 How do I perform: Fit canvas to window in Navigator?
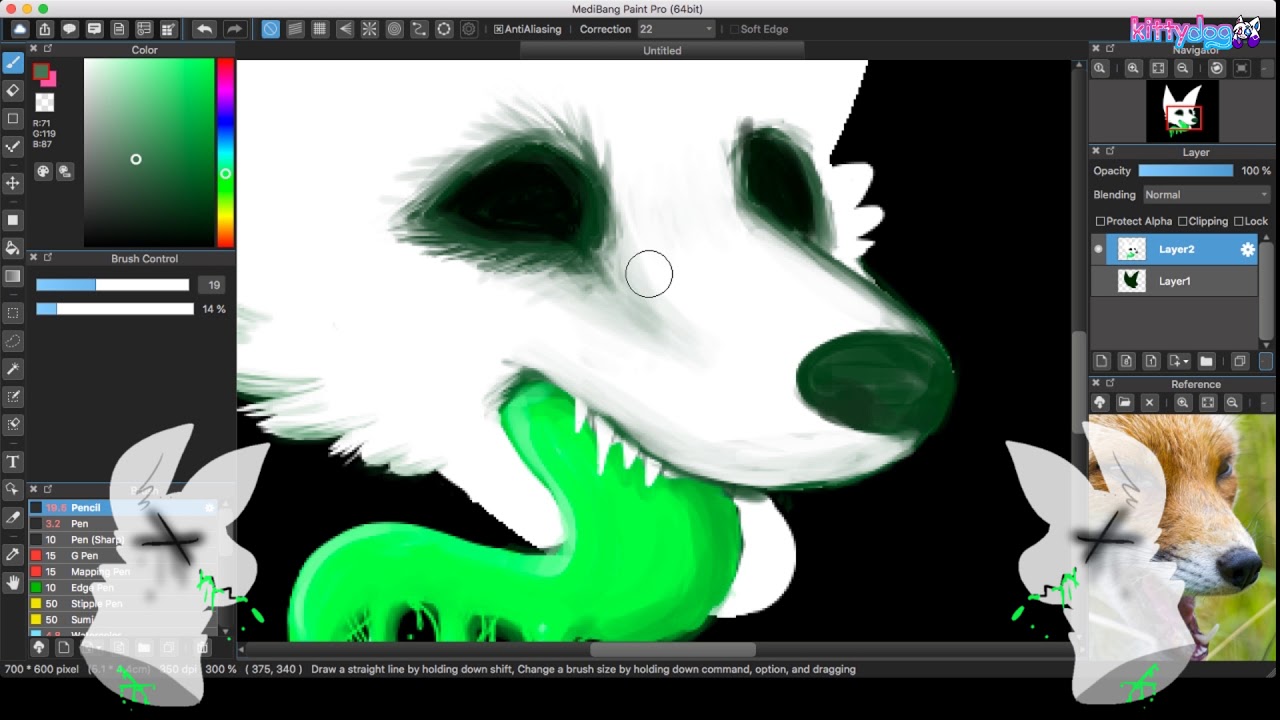click(1158, 68)
